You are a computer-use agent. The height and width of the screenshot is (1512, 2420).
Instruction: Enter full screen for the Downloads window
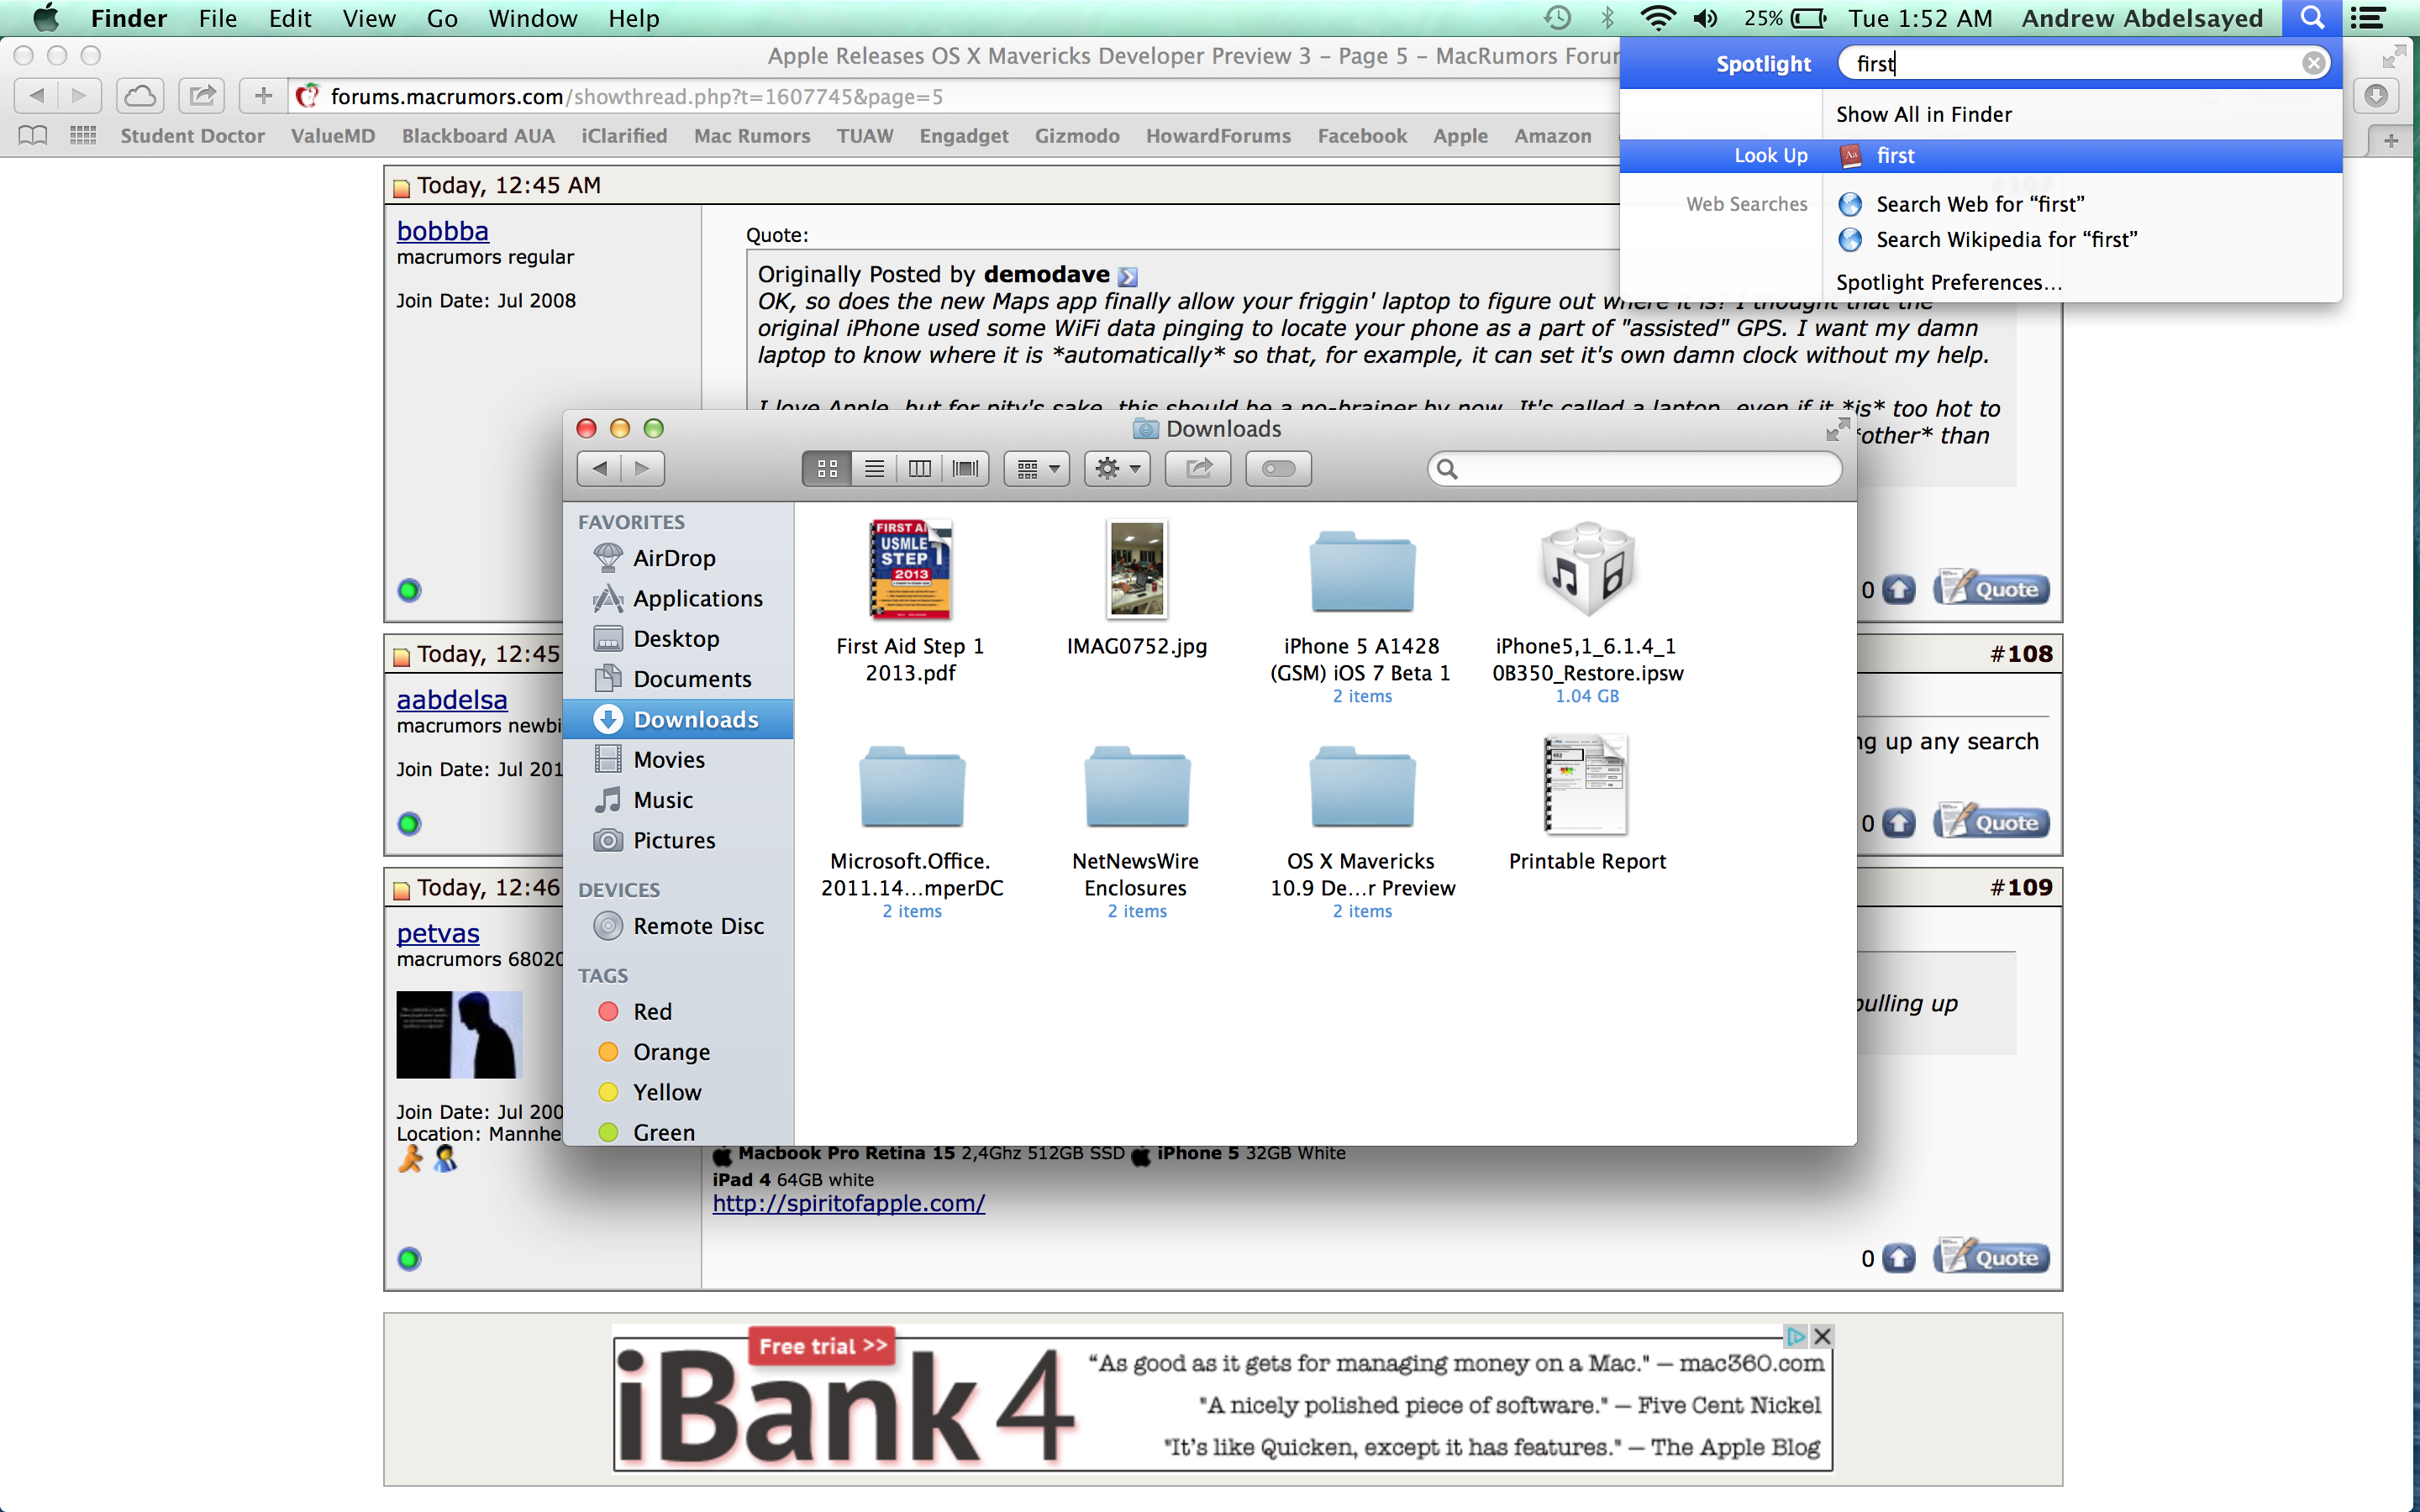point(1837,430)
